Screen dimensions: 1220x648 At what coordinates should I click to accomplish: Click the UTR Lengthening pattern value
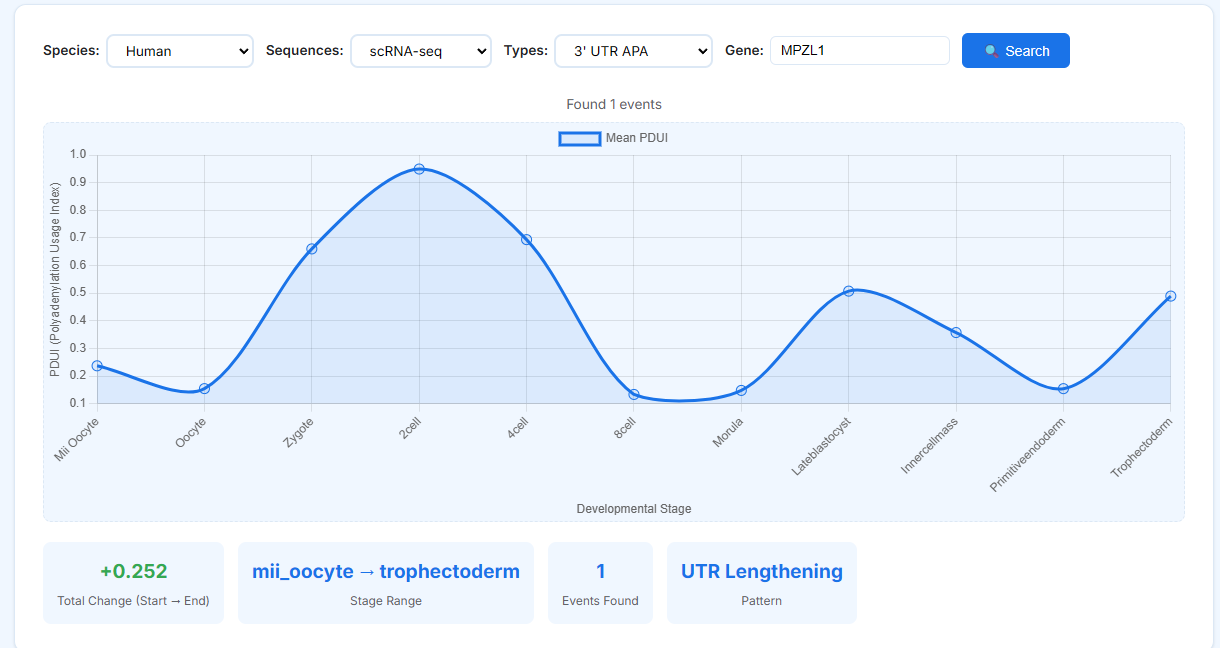[x=762, y=572]
